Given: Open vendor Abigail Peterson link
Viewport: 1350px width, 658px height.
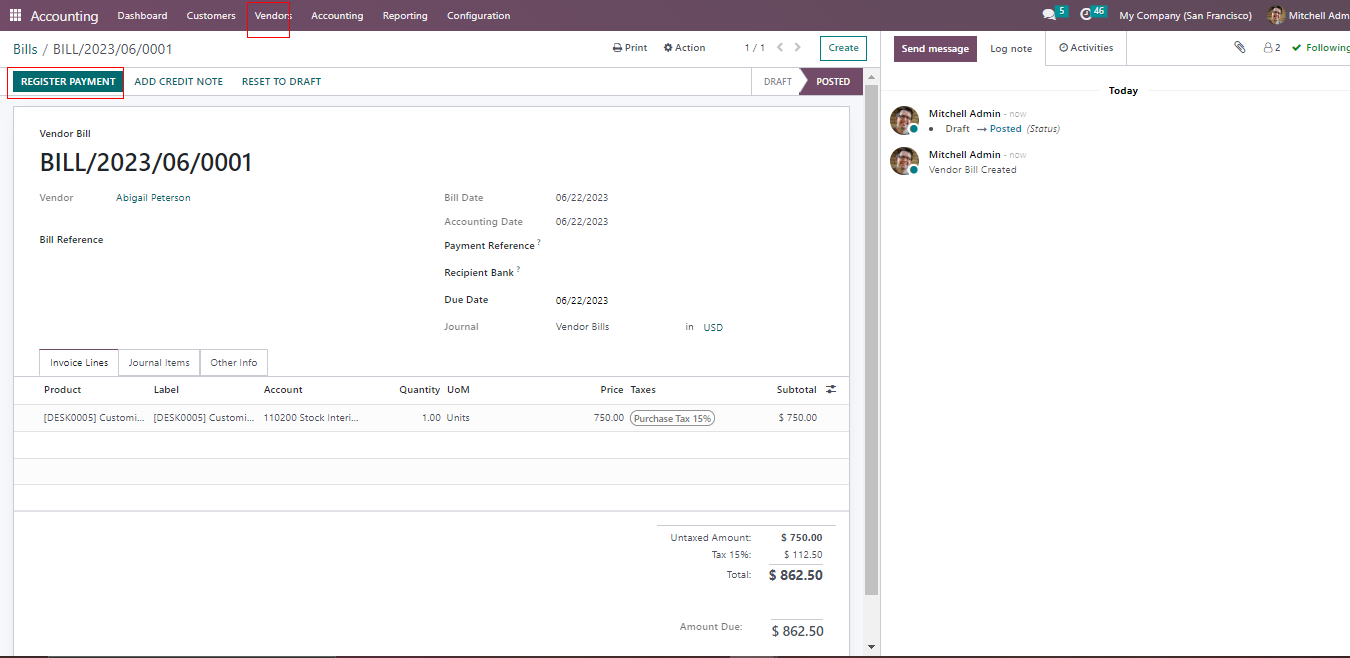Looking at the screenshot, I should (153, 198).
